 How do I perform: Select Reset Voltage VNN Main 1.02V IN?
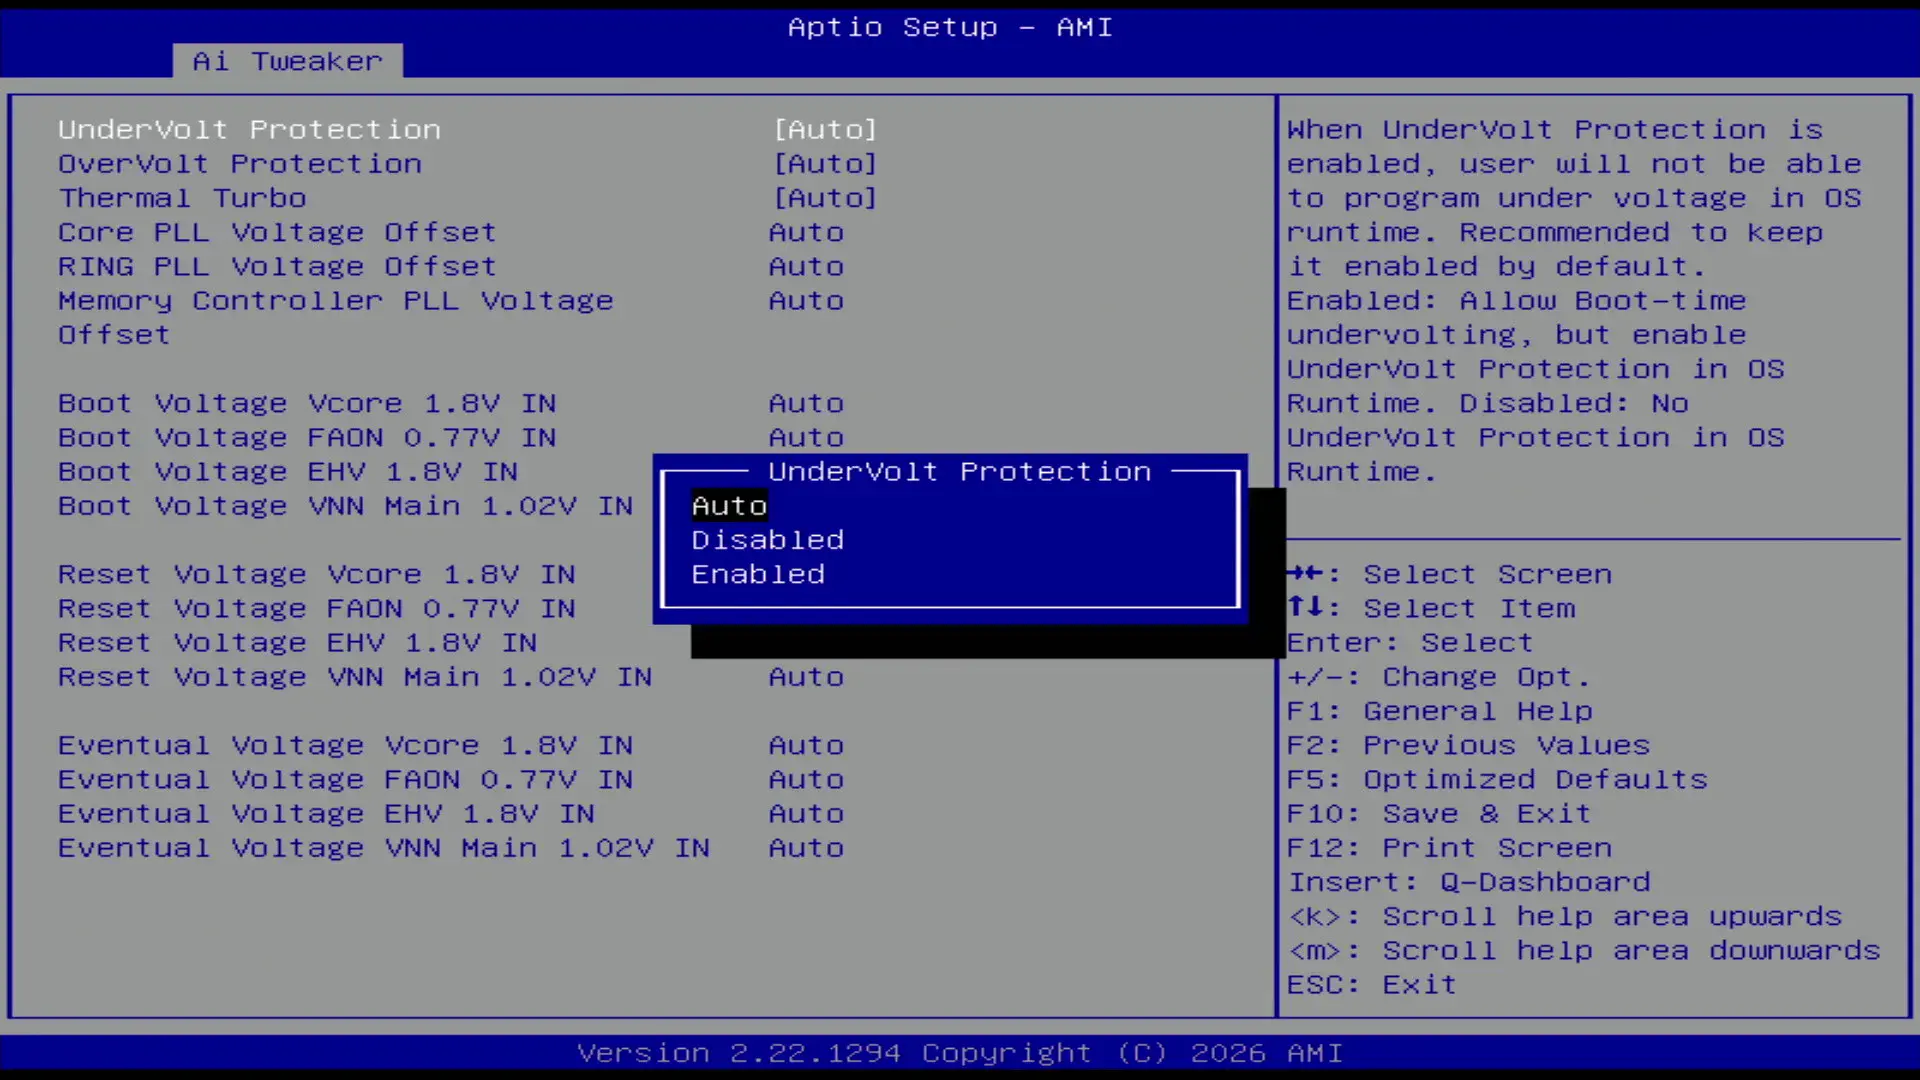tap(354, 677)
